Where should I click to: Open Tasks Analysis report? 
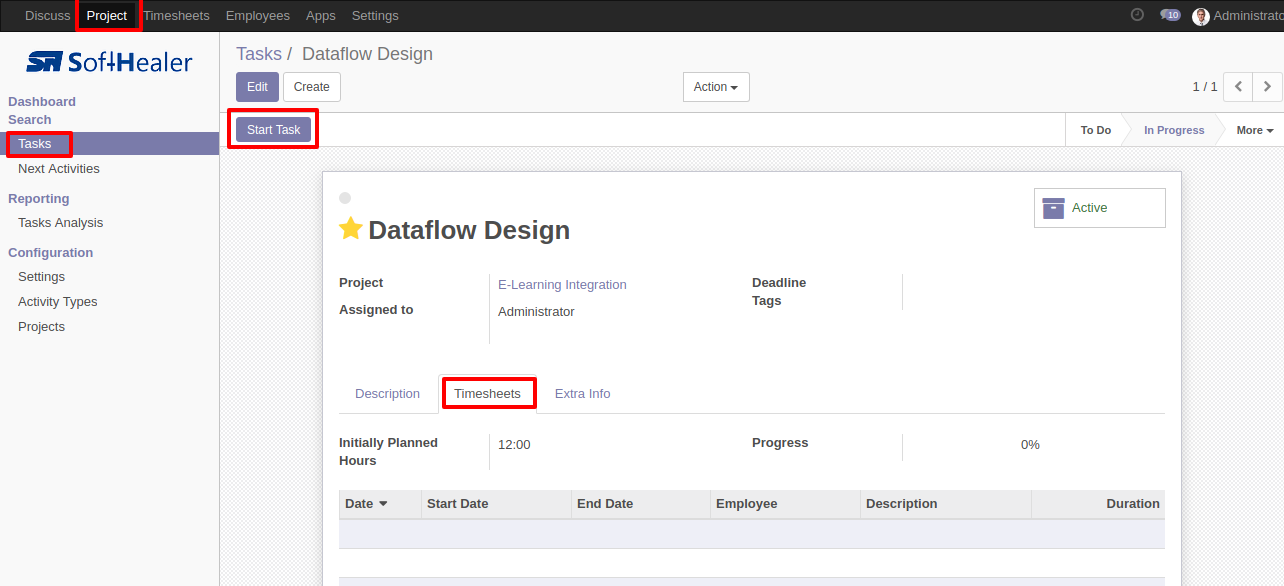click(60, 223)
